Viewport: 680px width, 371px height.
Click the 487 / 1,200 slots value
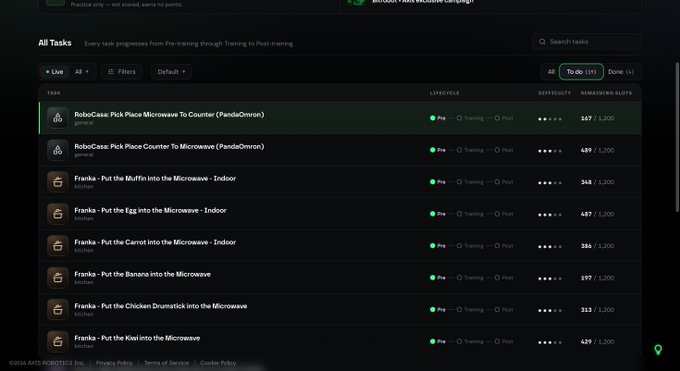597,214
